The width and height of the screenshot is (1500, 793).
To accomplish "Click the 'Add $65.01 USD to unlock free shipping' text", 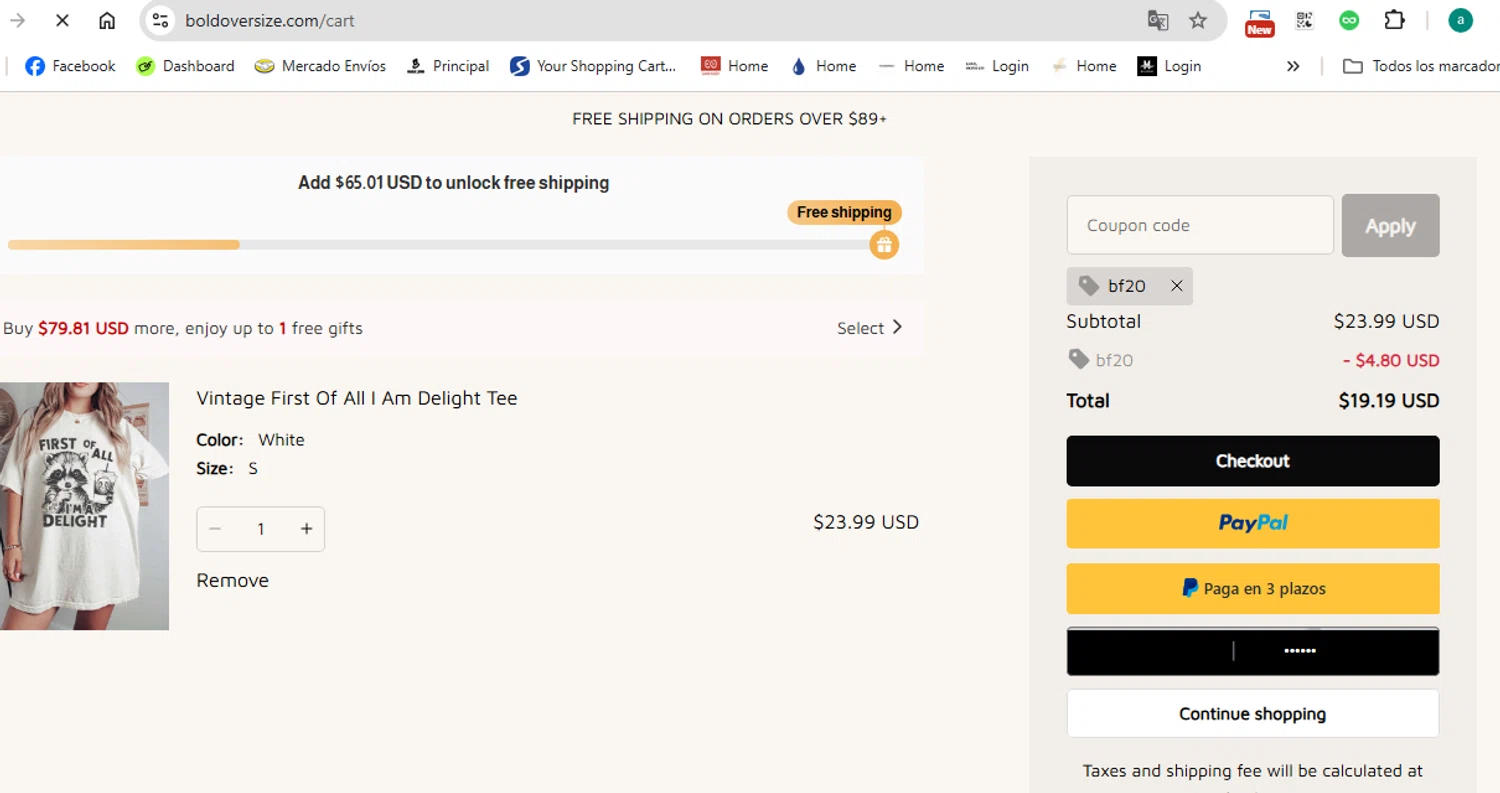I will pyautogui.click(x=454, y=183).
